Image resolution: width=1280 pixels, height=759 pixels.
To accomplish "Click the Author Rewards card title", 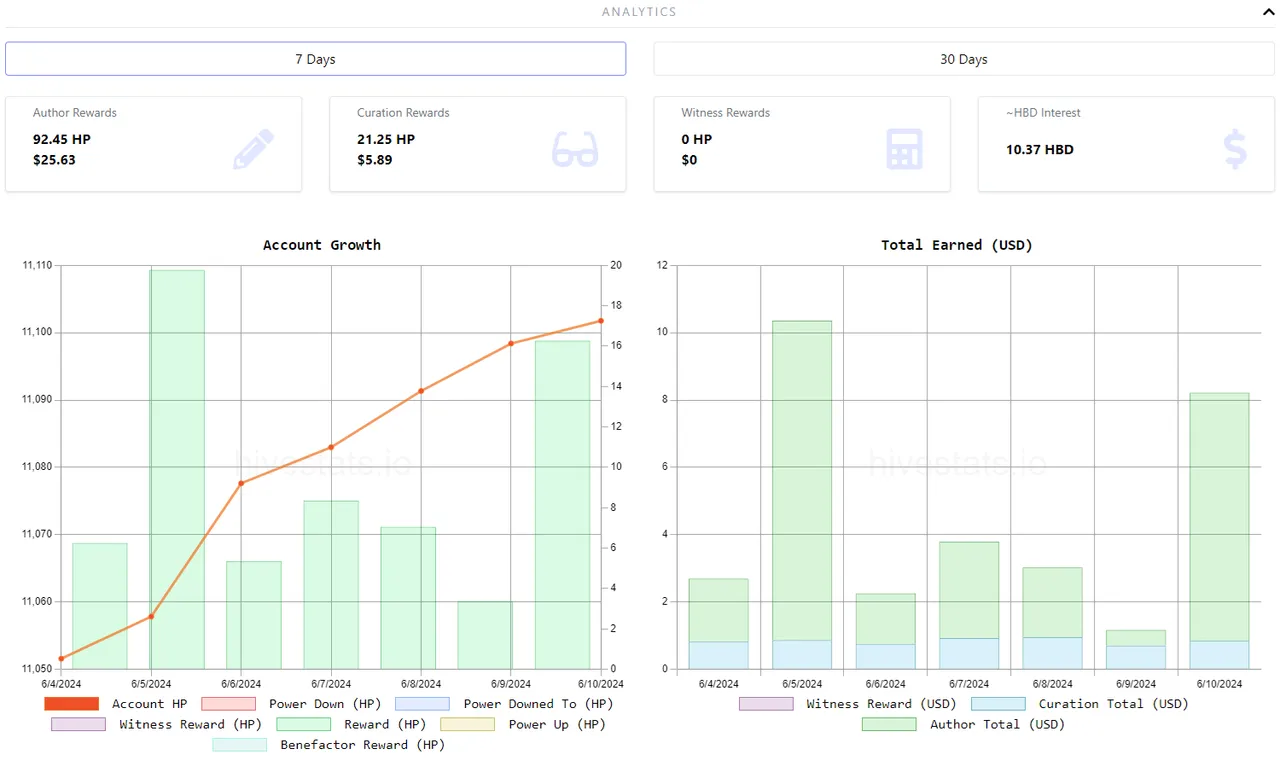I will (75, 113).
